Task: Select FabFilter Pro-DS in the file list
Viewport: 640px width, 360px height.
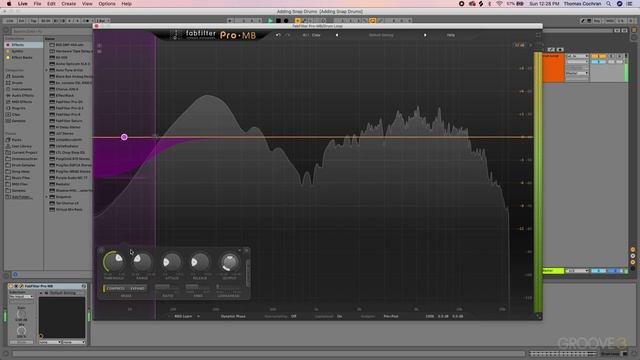Action: (x=69, y=102)
